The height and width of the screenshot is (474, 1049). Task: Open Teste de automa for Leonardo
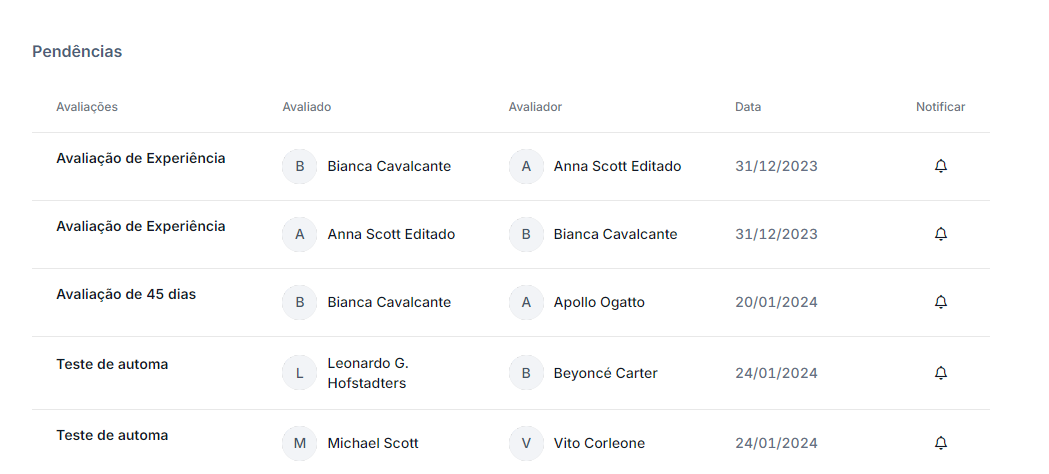(x=112, y=364)
